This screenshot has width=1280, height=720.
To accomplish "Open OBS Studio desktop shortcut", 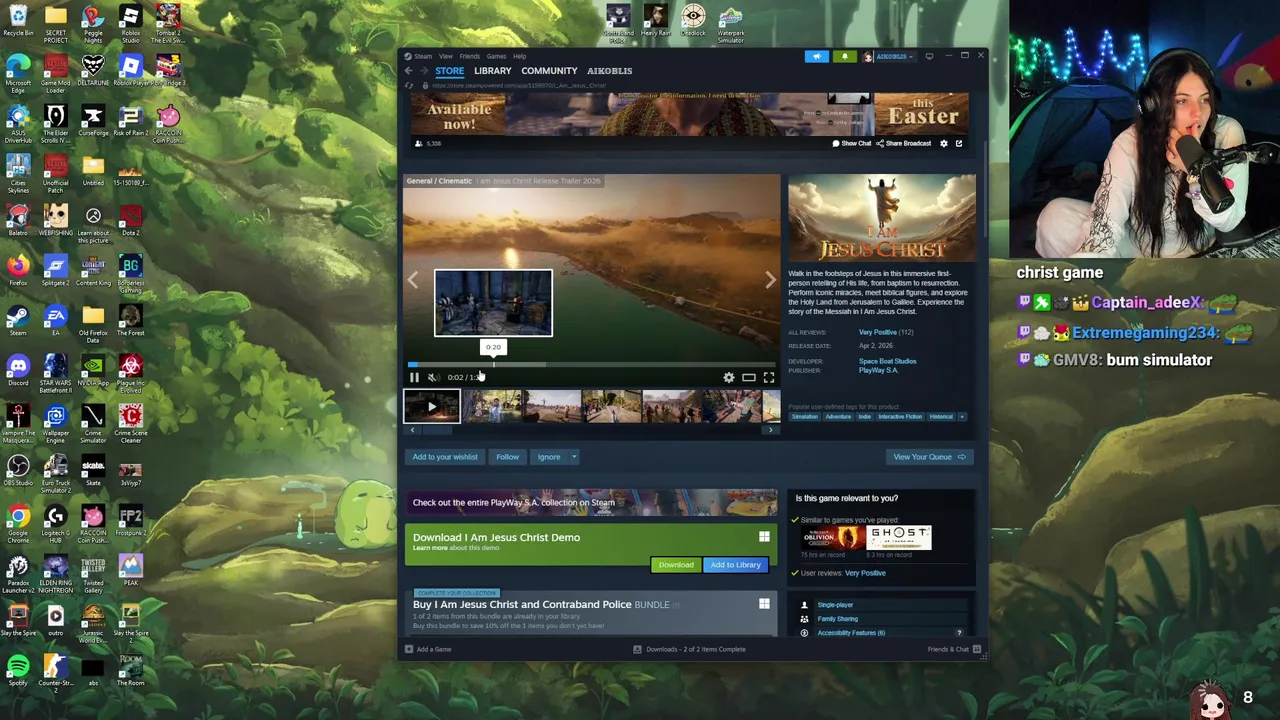I will (x=18, y=469).
